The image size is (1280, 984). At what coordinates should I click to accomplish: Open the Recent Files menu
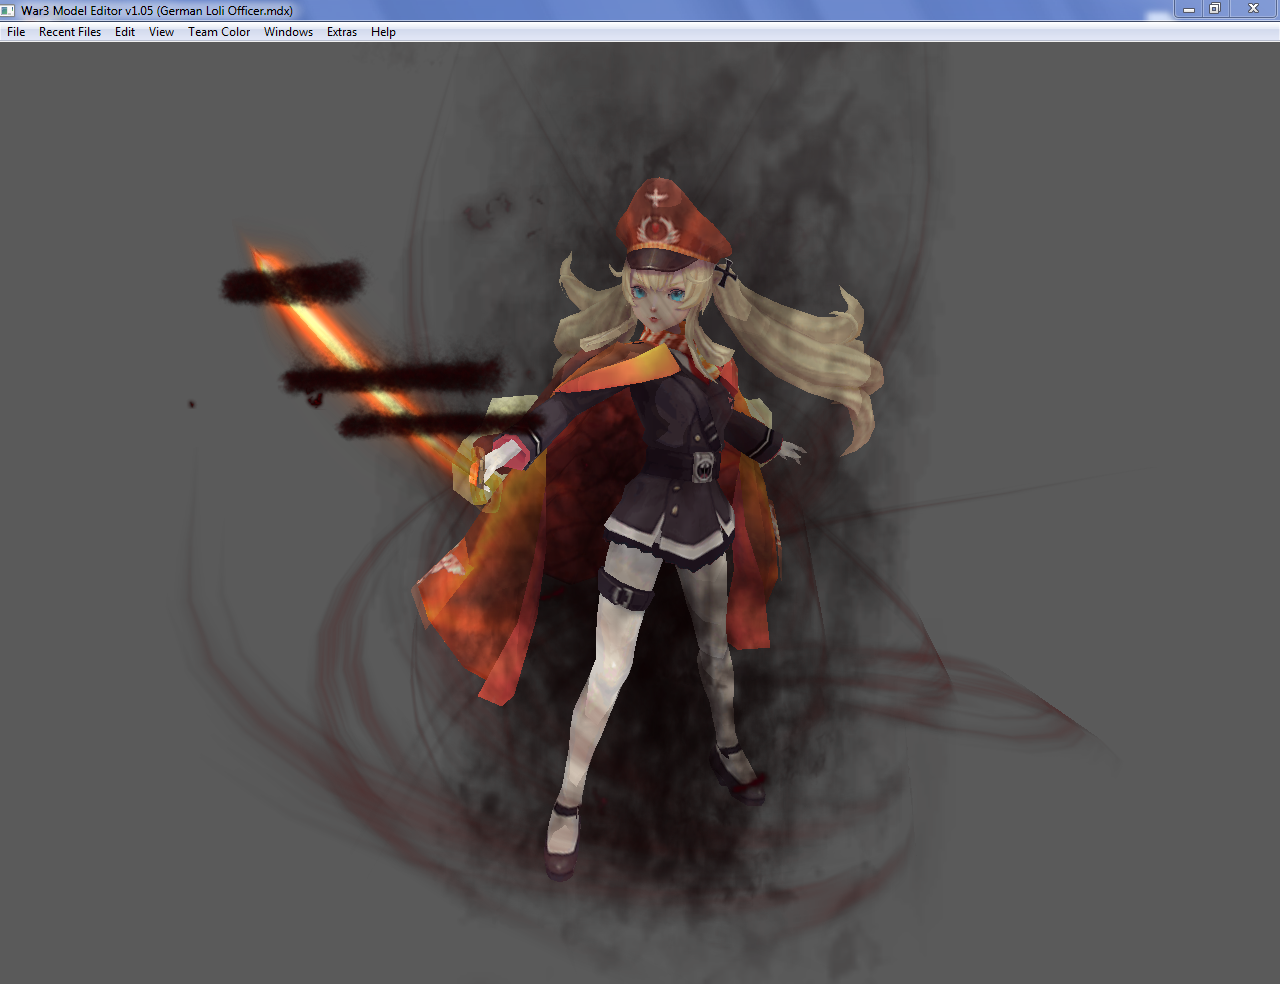pyautogui.click(x=70, y=32)
